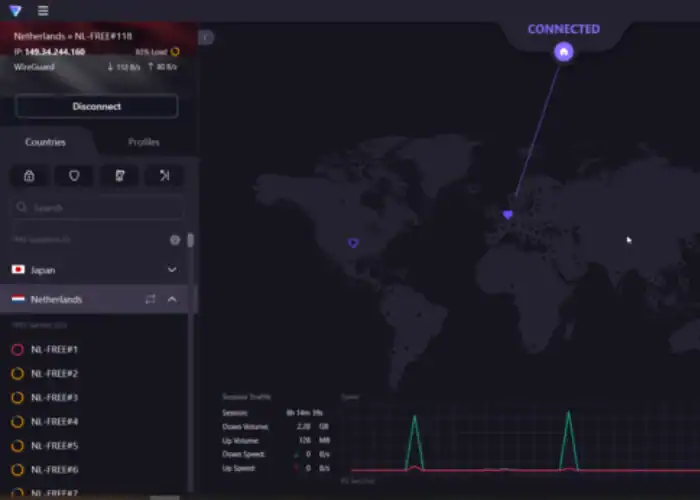The height and width of the screenshot is (500, 700).
Task: Collapse the sidebar with the arrow button
Action: pyautogui.click(x=206, y=37)
